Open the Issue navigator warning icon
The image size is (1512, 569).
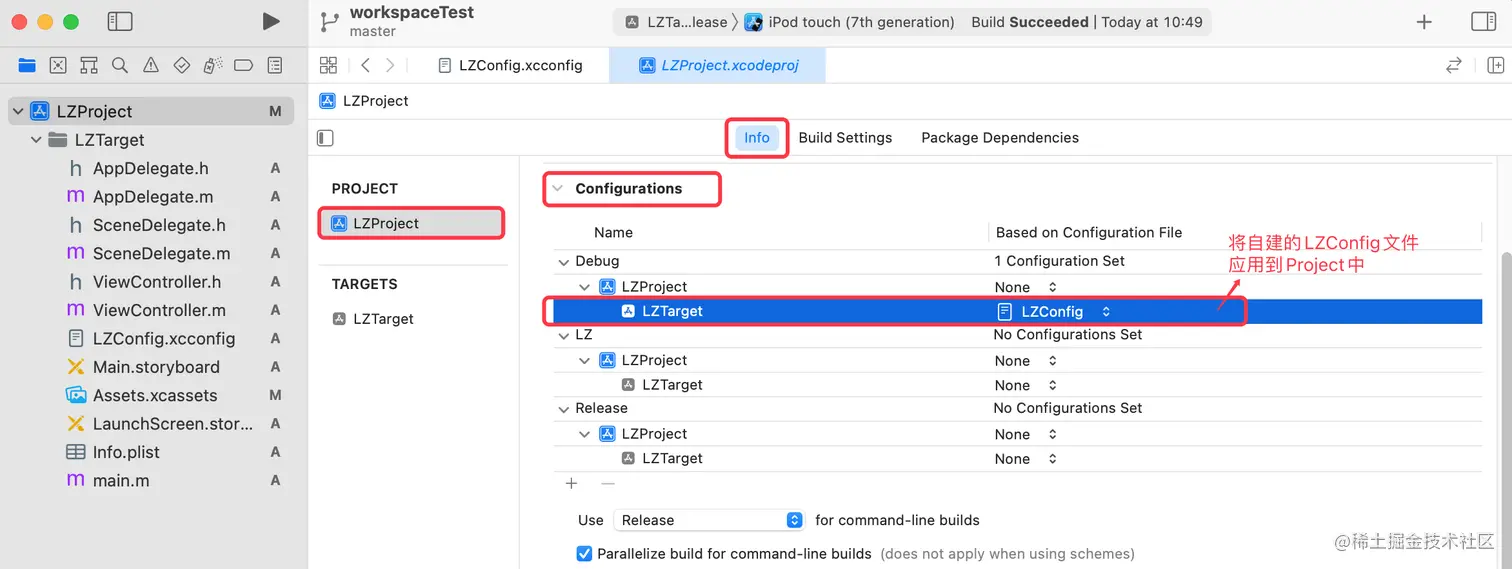[x=151, y=65]
